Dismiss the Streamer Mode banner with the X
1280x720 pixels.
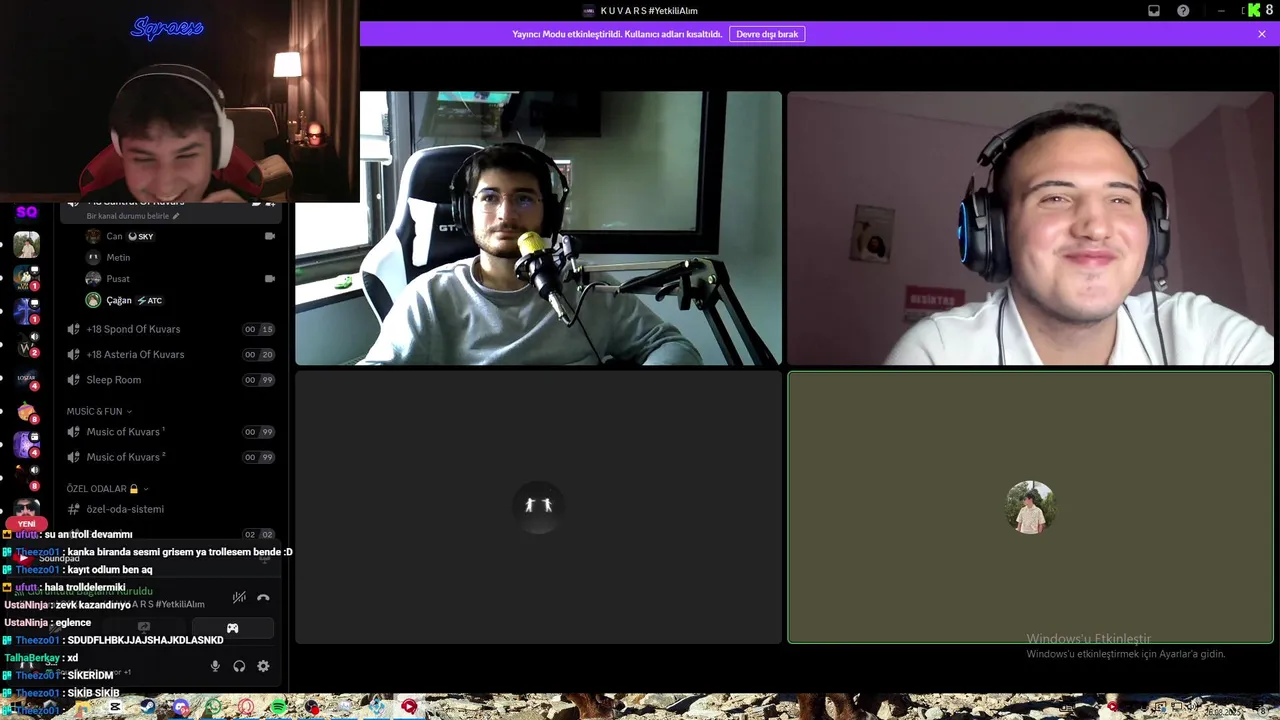tap(1262, 34)
